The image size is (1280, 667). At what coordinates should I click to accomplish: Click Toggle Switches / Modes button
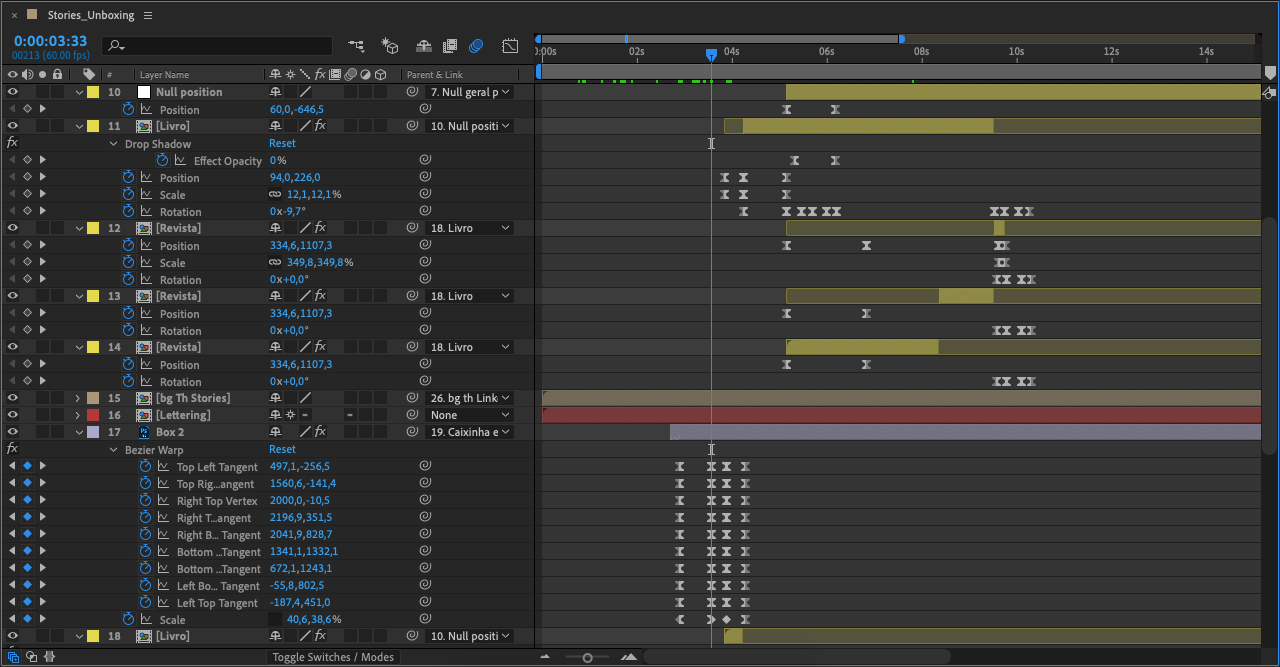coord(334,657)
